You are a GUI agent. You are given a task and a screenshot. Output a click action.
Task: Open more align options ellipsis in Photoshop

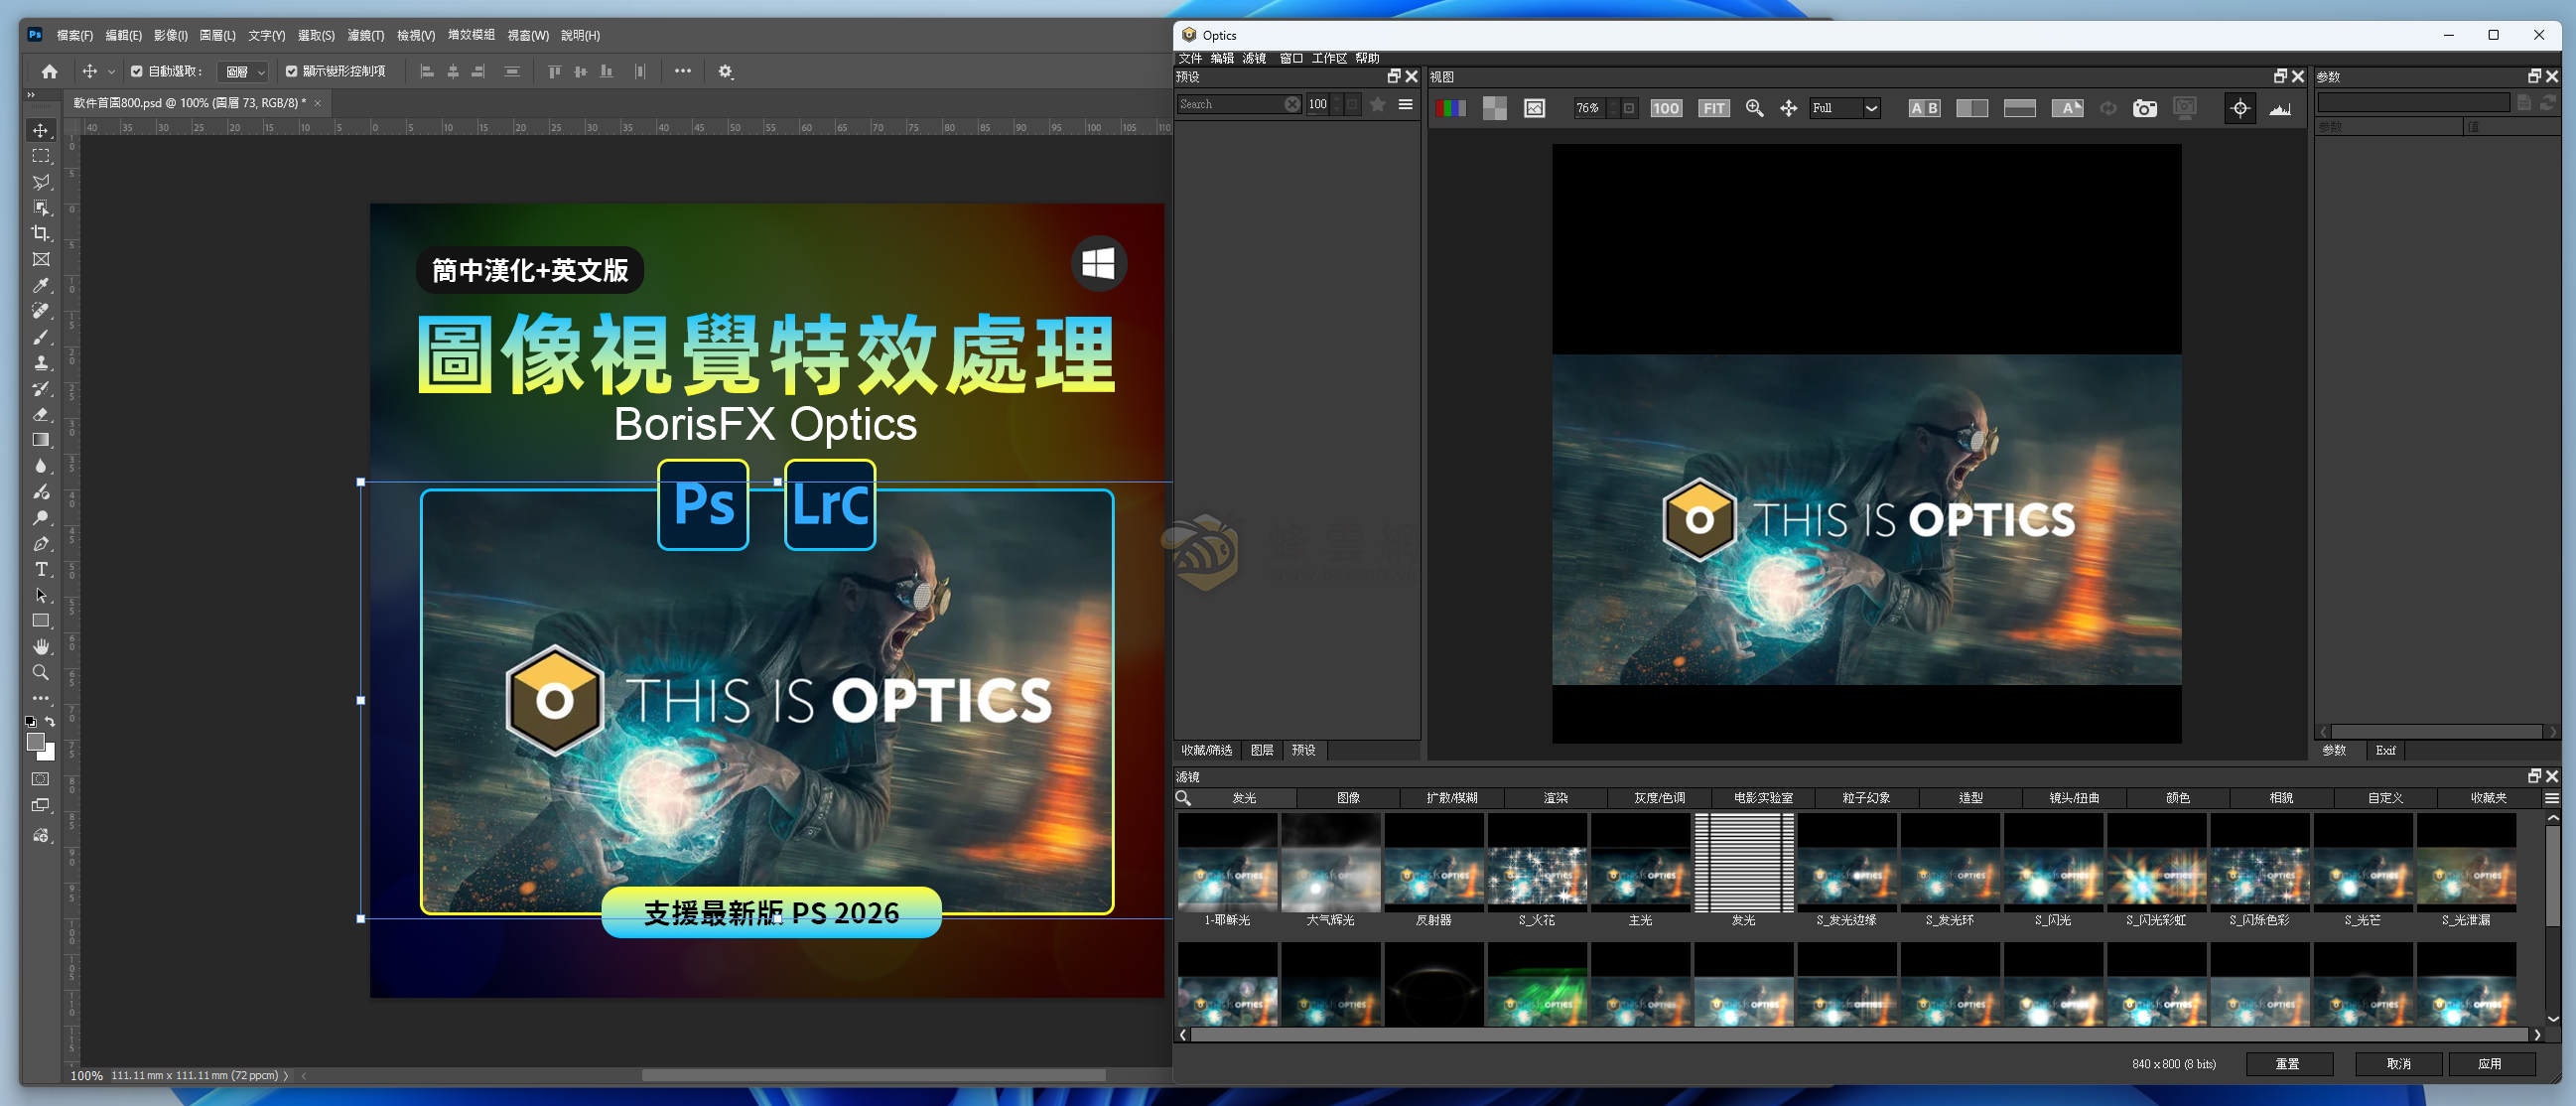coord(683,71)
